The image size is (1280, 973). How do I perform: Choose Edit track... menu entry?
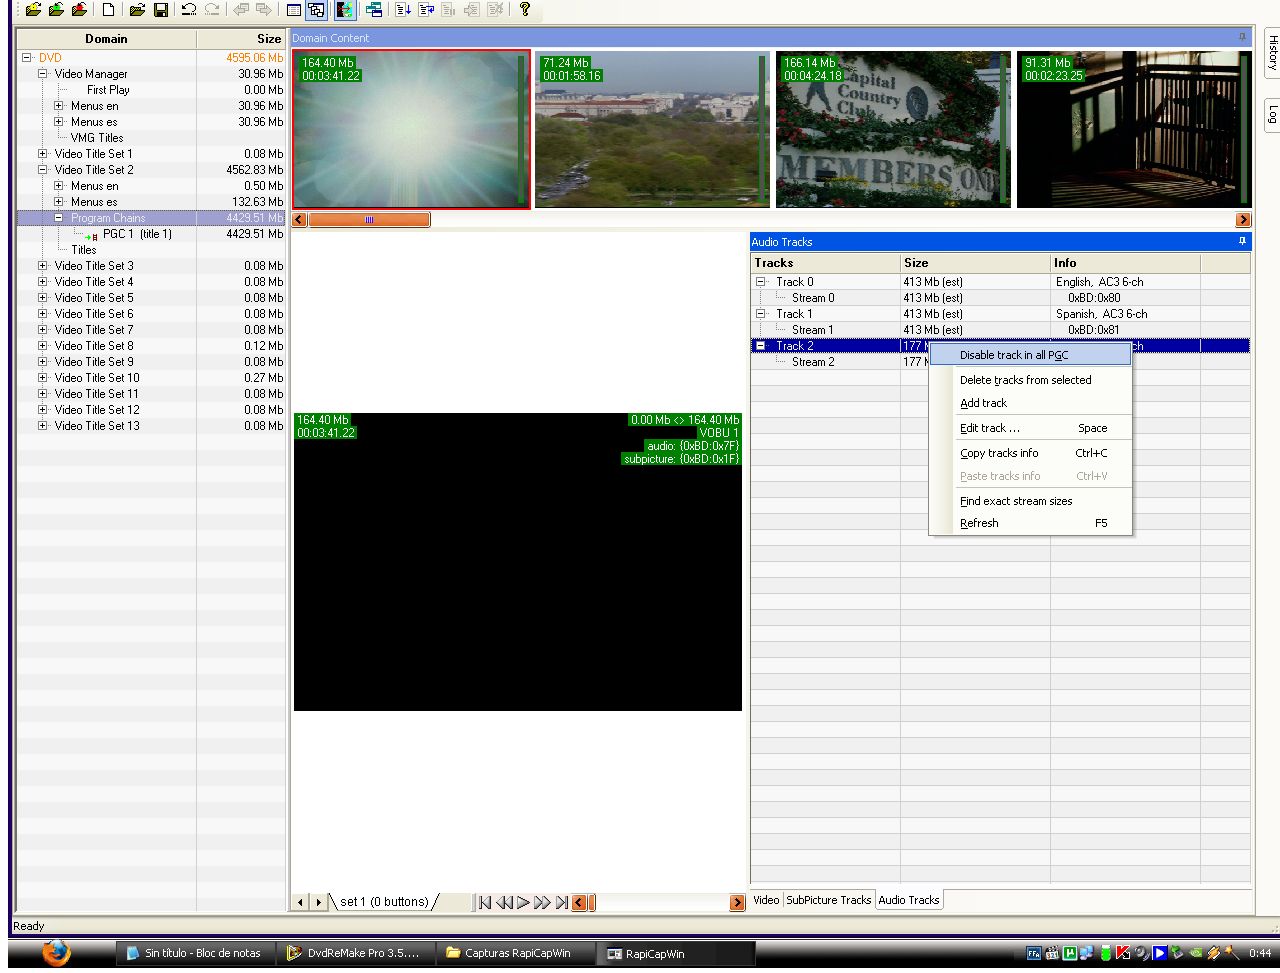[1030, 428]
